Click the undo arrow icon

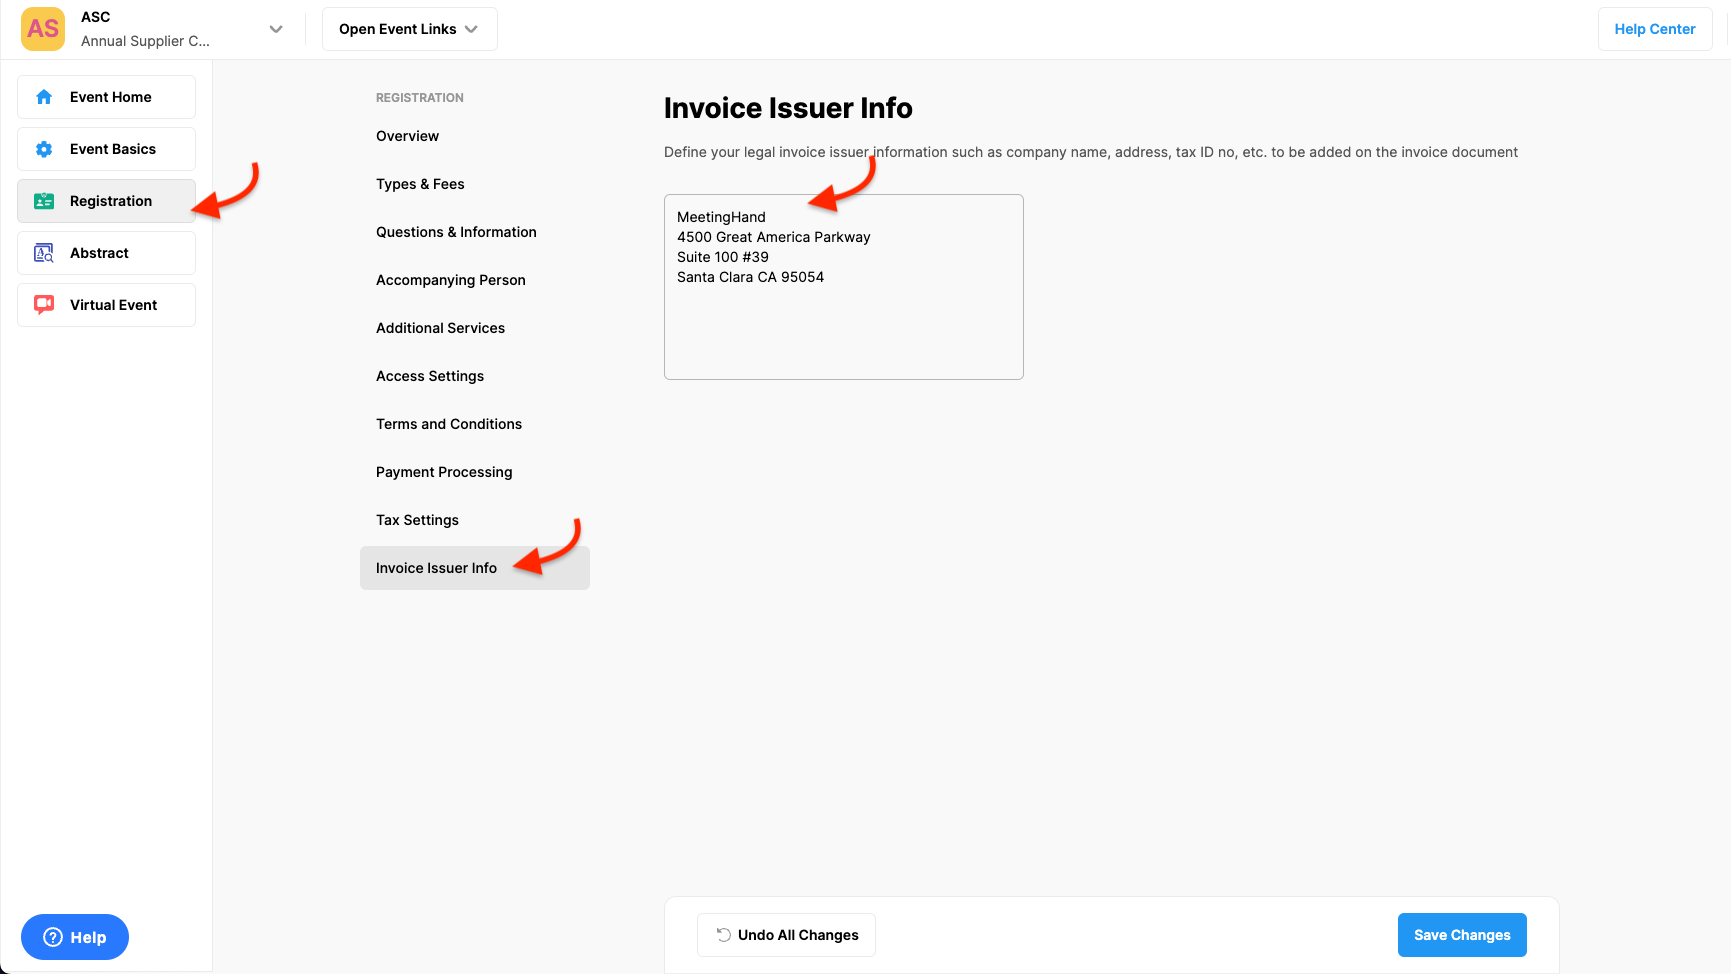click(x=723, y=935)
